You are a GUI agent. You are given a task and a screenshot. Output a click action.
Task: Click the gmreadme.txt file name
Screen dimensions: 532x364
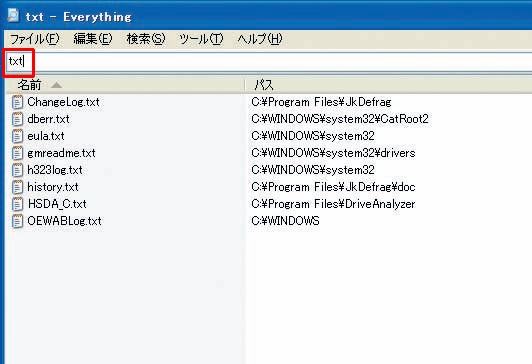click(61, 153)
